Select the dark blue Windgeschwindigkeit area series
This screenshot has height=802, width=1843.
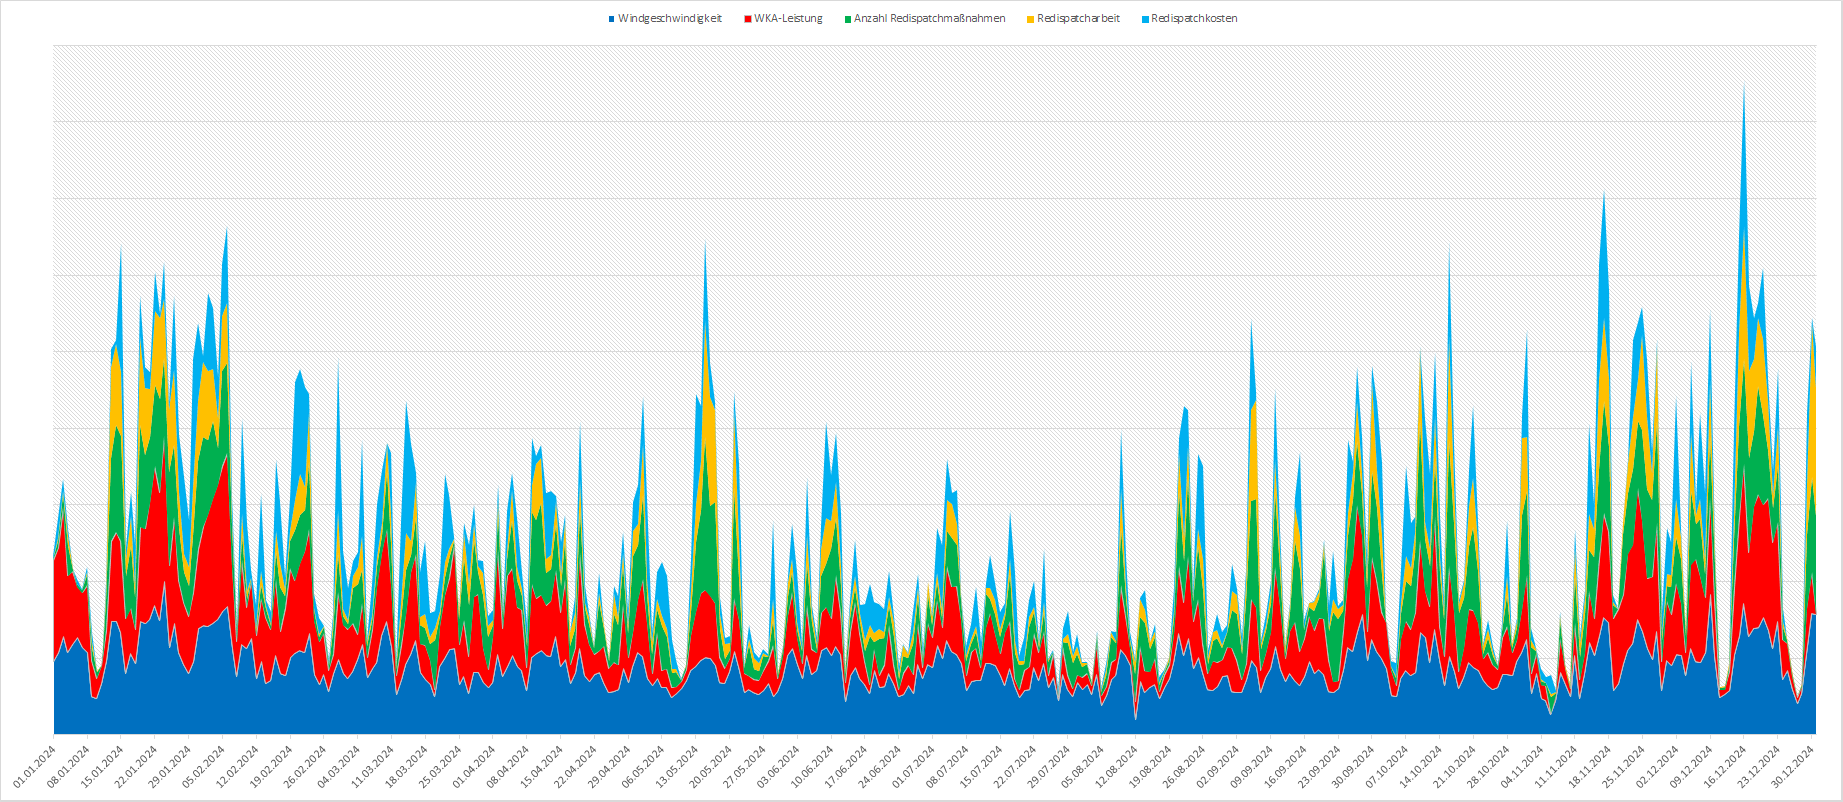click(300, 700)
